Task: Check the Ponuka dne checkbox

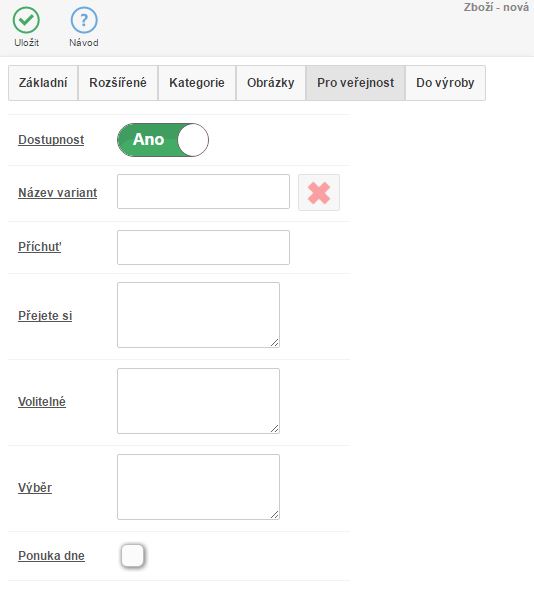Action: (133, 555)
